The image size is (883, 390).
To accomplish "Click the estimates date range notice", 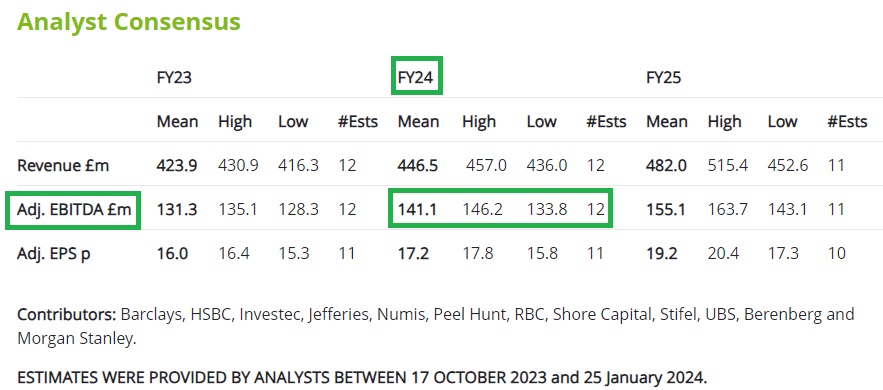I will pos(362,377).
